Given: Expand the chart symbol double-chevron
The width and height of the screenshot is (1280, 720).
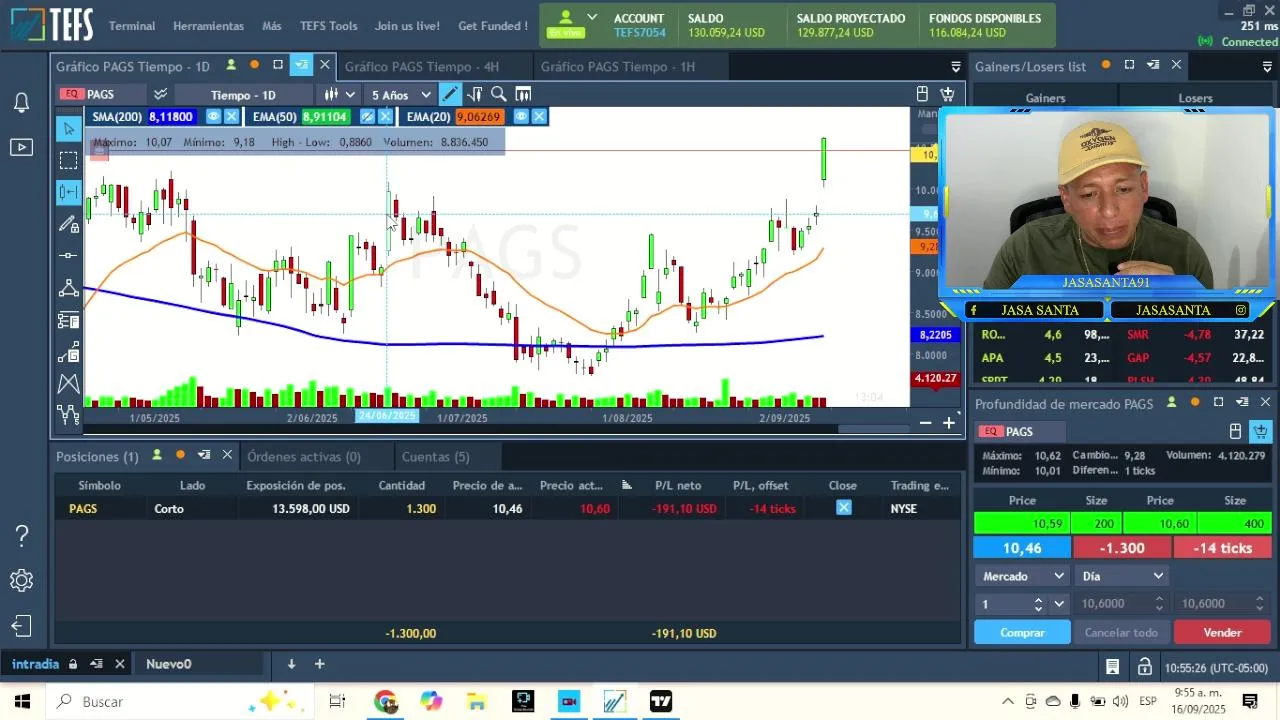Looking at the screenshot, I should 159,94.
